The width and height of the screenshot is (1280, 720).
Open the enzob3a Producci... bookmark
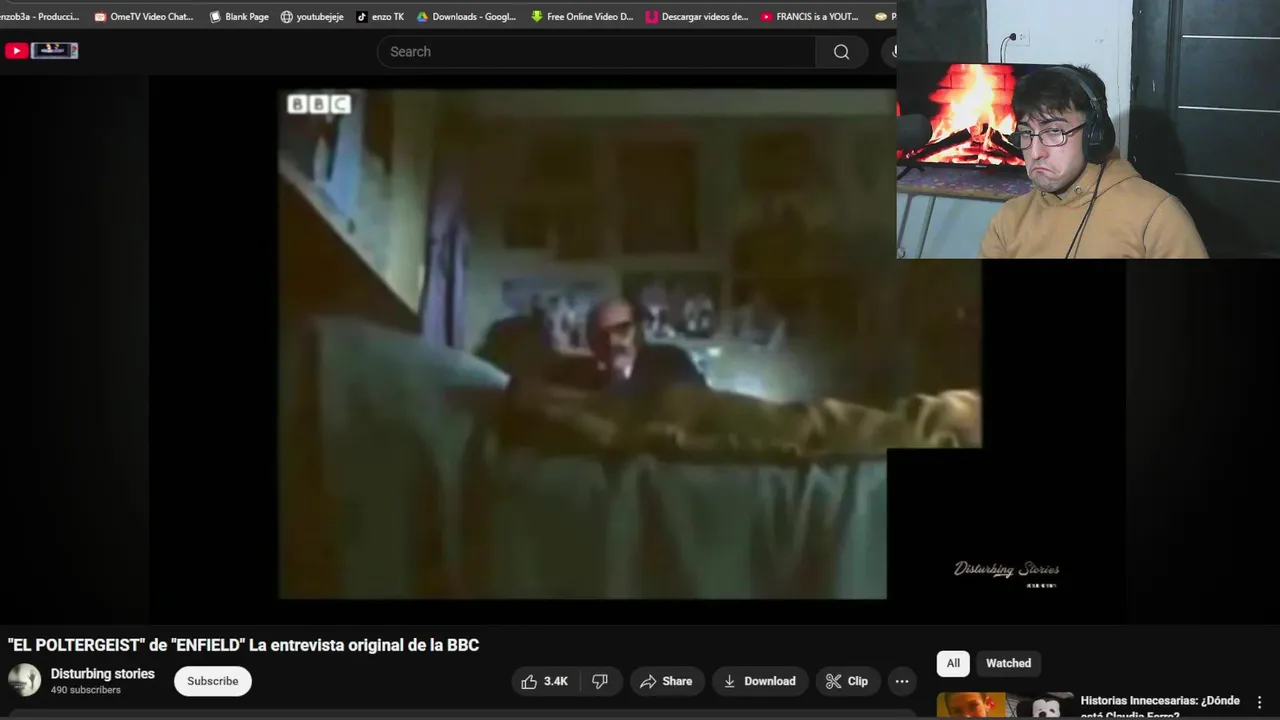[40, 16]
